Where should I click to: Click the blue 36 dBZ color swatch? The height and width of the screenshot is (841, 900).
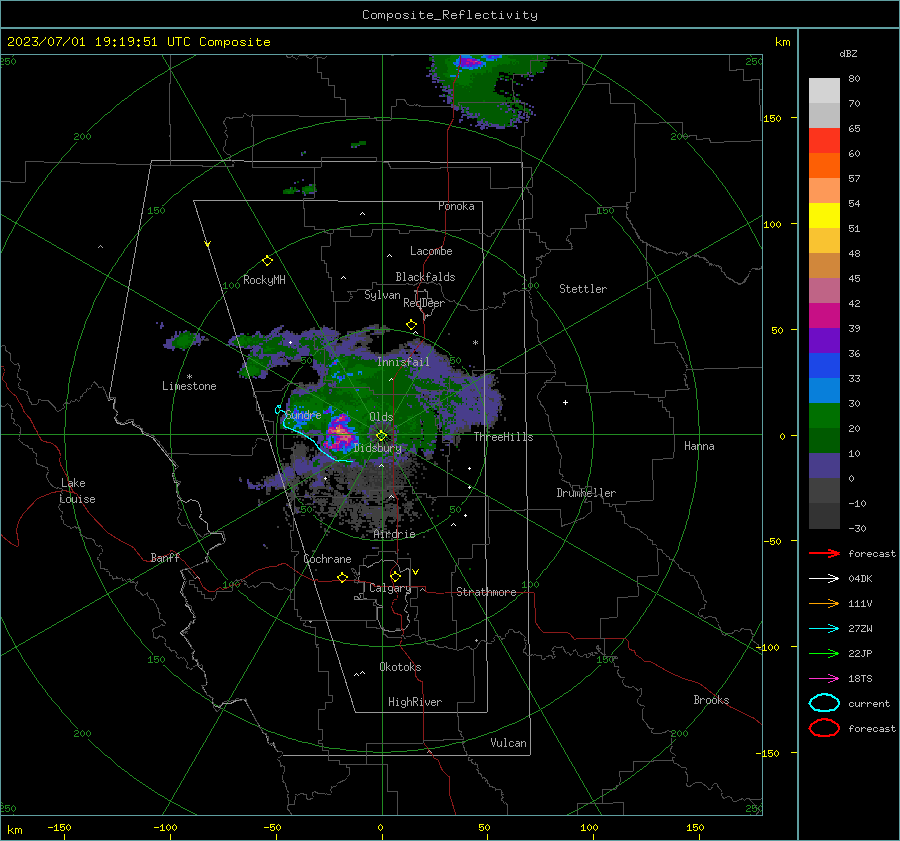[824, 365]
